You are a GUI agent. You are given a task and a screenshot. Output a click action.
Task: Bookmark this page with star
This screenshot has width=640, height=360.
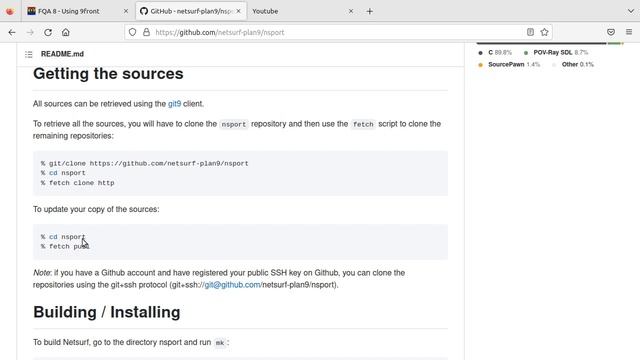tap(544, 32)
